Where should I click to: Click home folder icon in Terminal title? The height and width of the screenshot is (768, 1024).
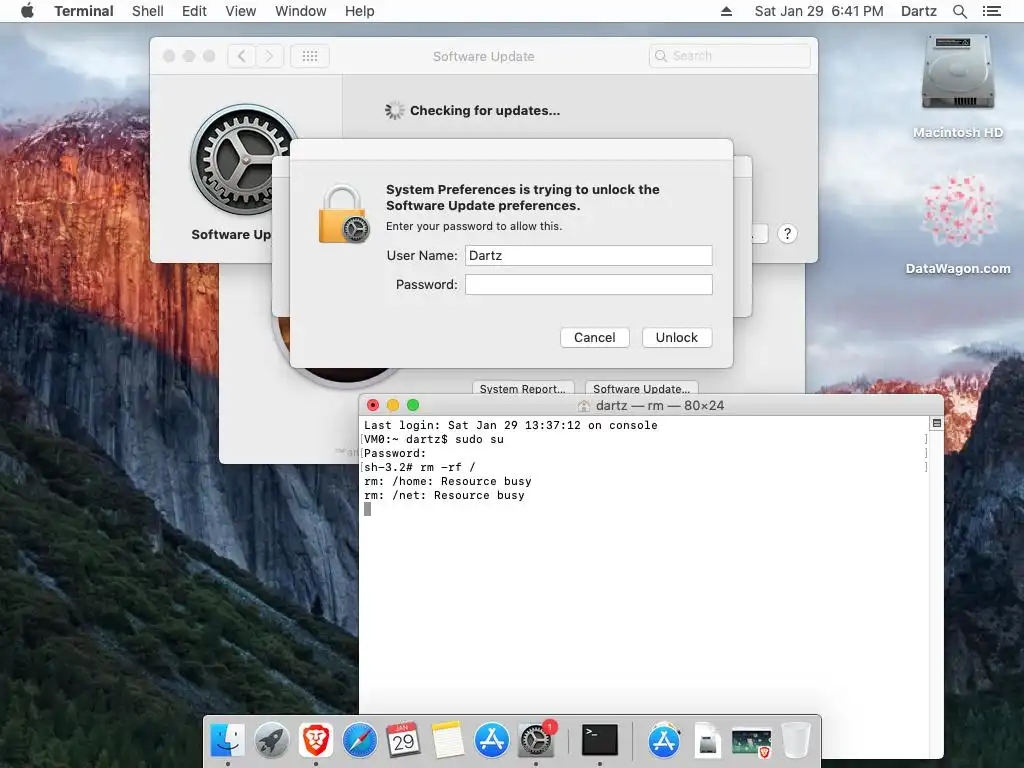click(584, 406)
